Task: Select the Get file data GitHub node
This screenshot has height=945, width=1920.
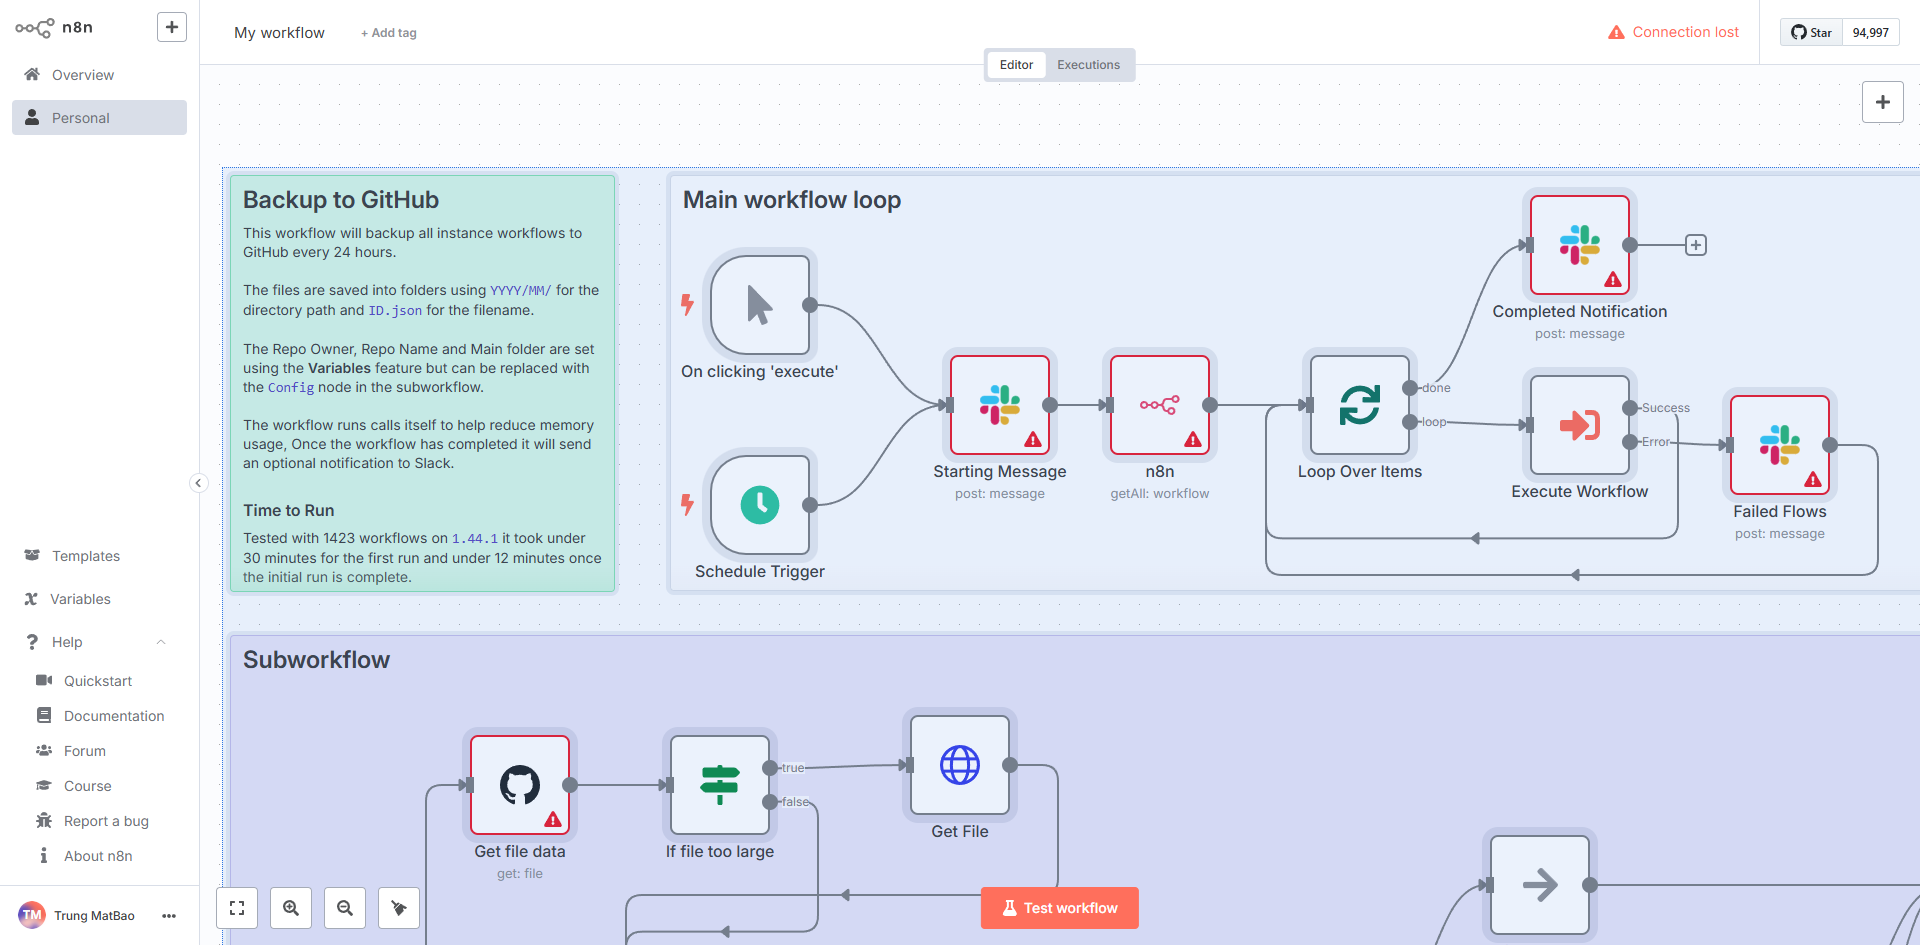Action: [x=520, y=785]
